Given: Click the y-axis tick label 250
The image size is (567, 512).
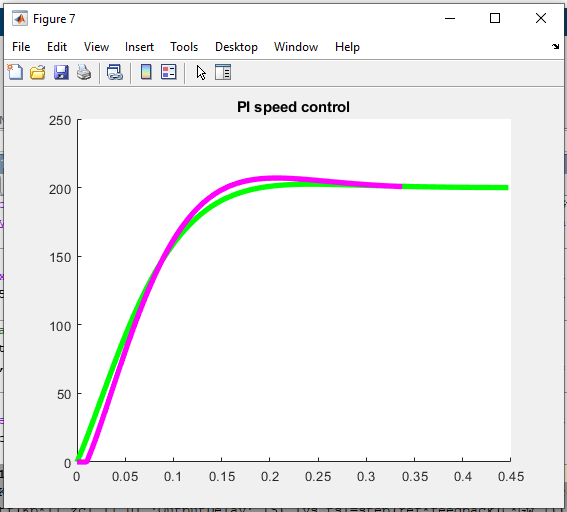Looking at the screenshot, I should (60, 121).
